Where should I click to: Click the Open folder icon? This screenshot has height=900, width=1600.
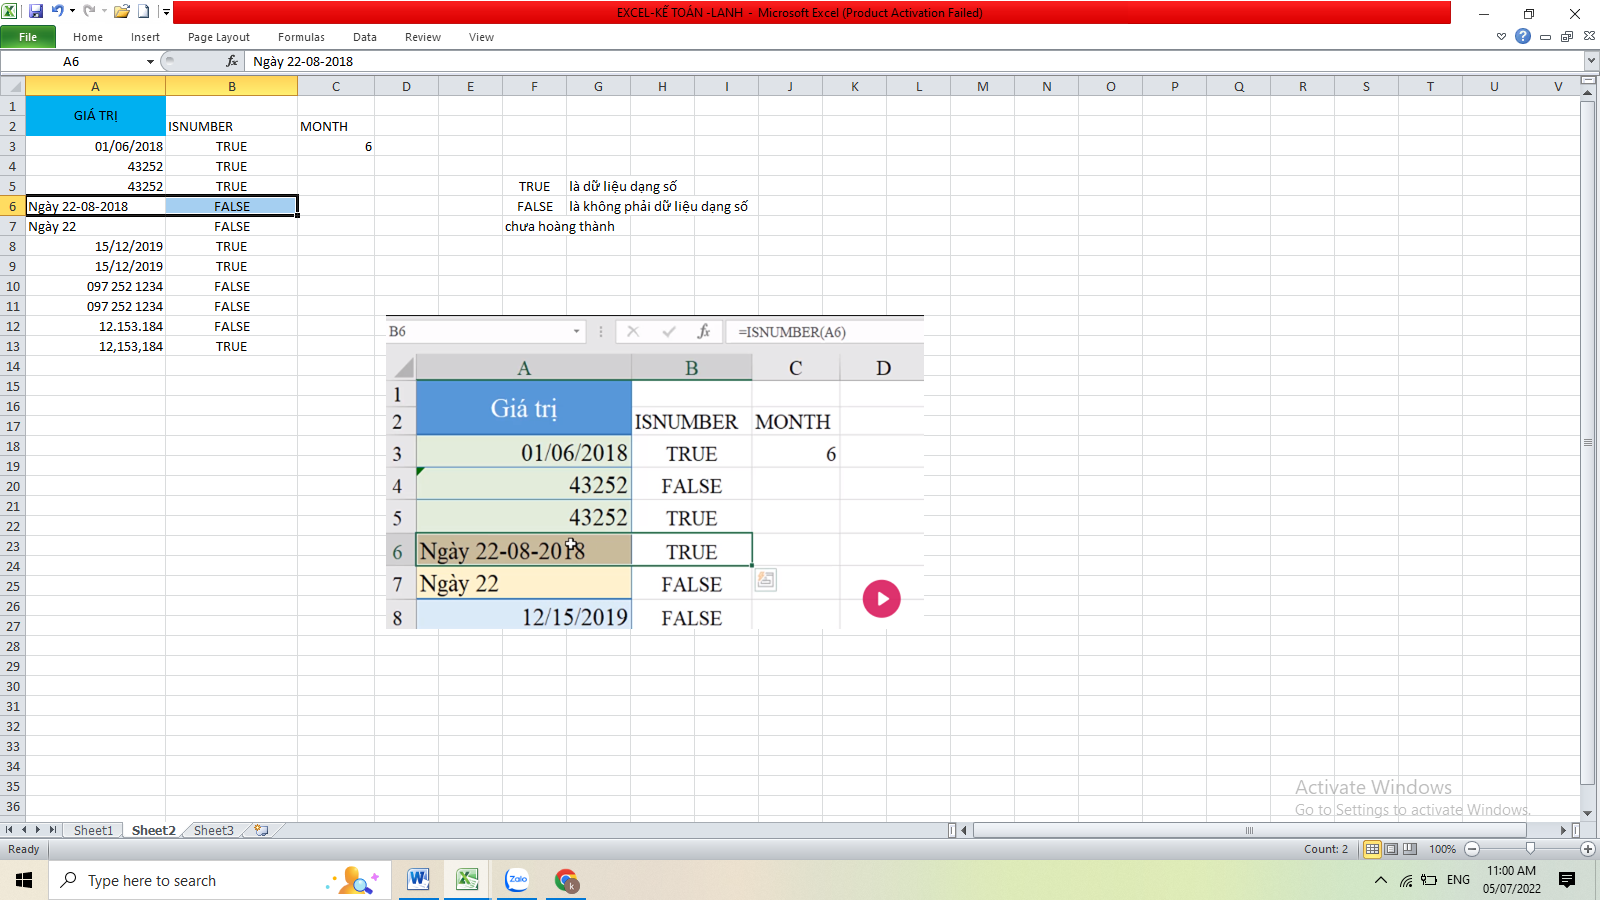[122, 12]
